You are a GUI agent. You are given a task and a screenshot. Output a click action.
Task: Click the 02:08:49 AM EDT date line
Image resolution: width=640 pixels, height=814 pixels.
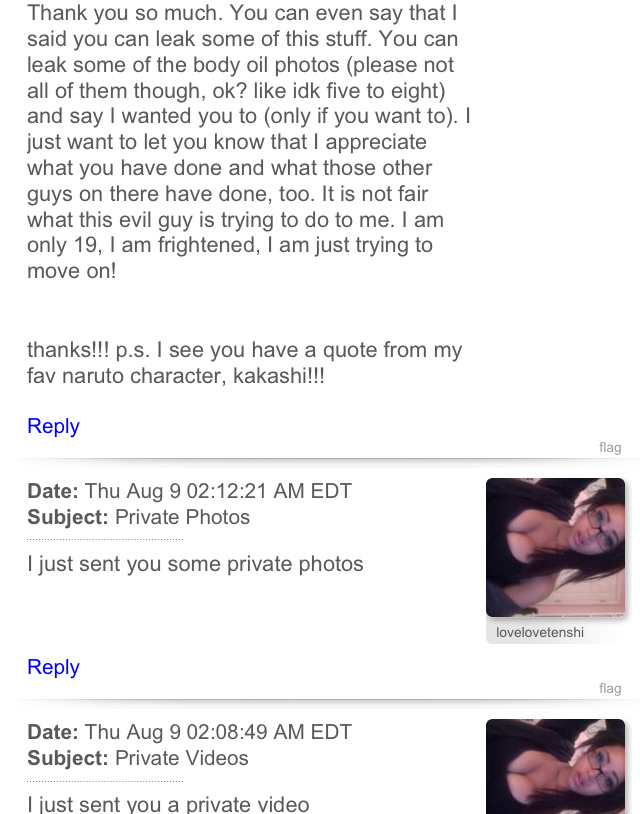(x=218, y=732)
